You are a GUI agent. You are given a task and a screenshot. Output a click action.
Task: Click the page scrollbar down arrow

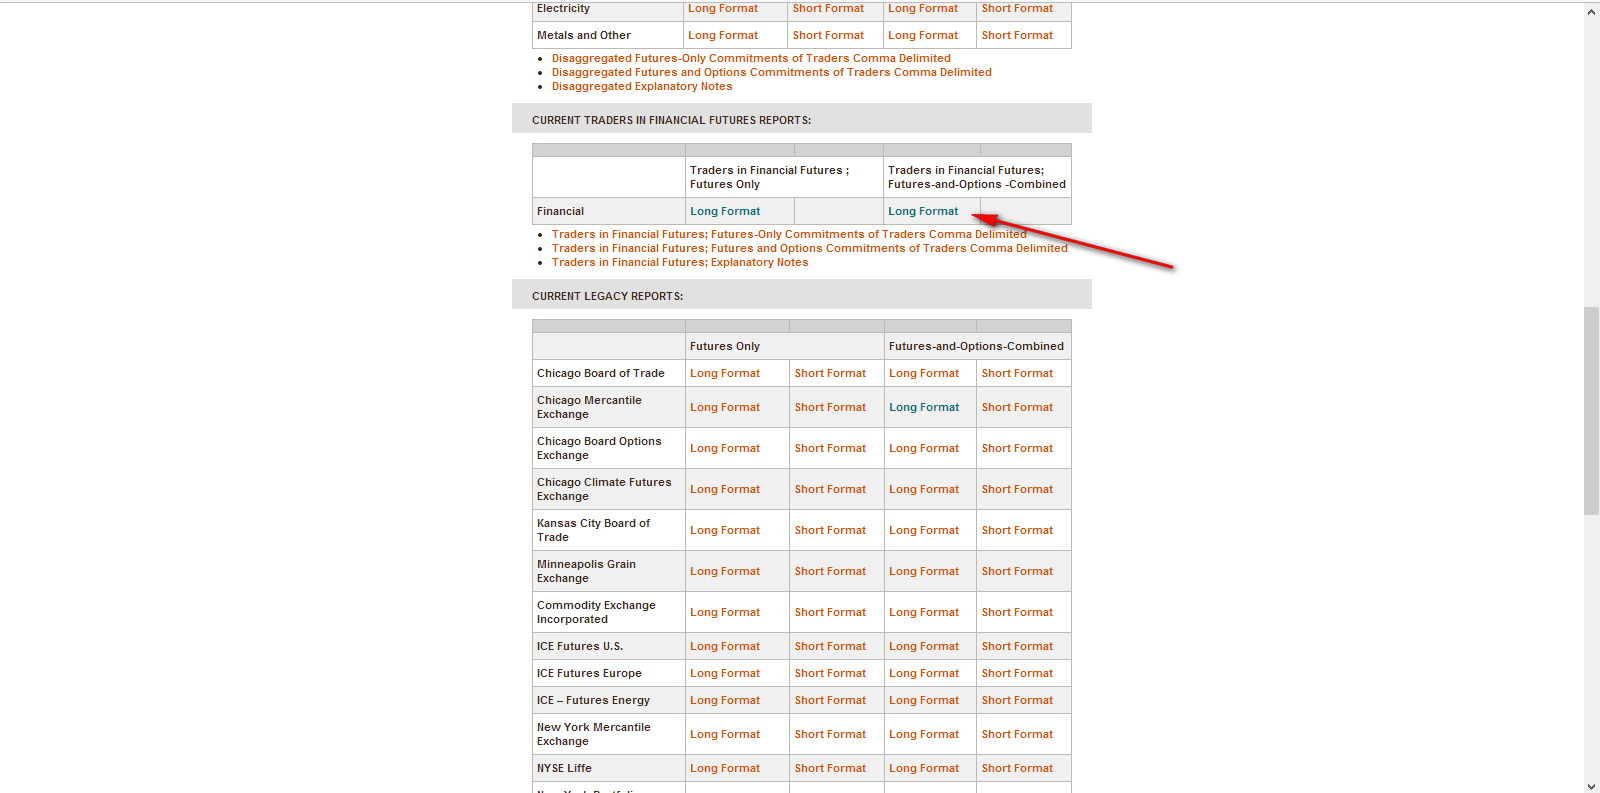tap(1592, 785)
